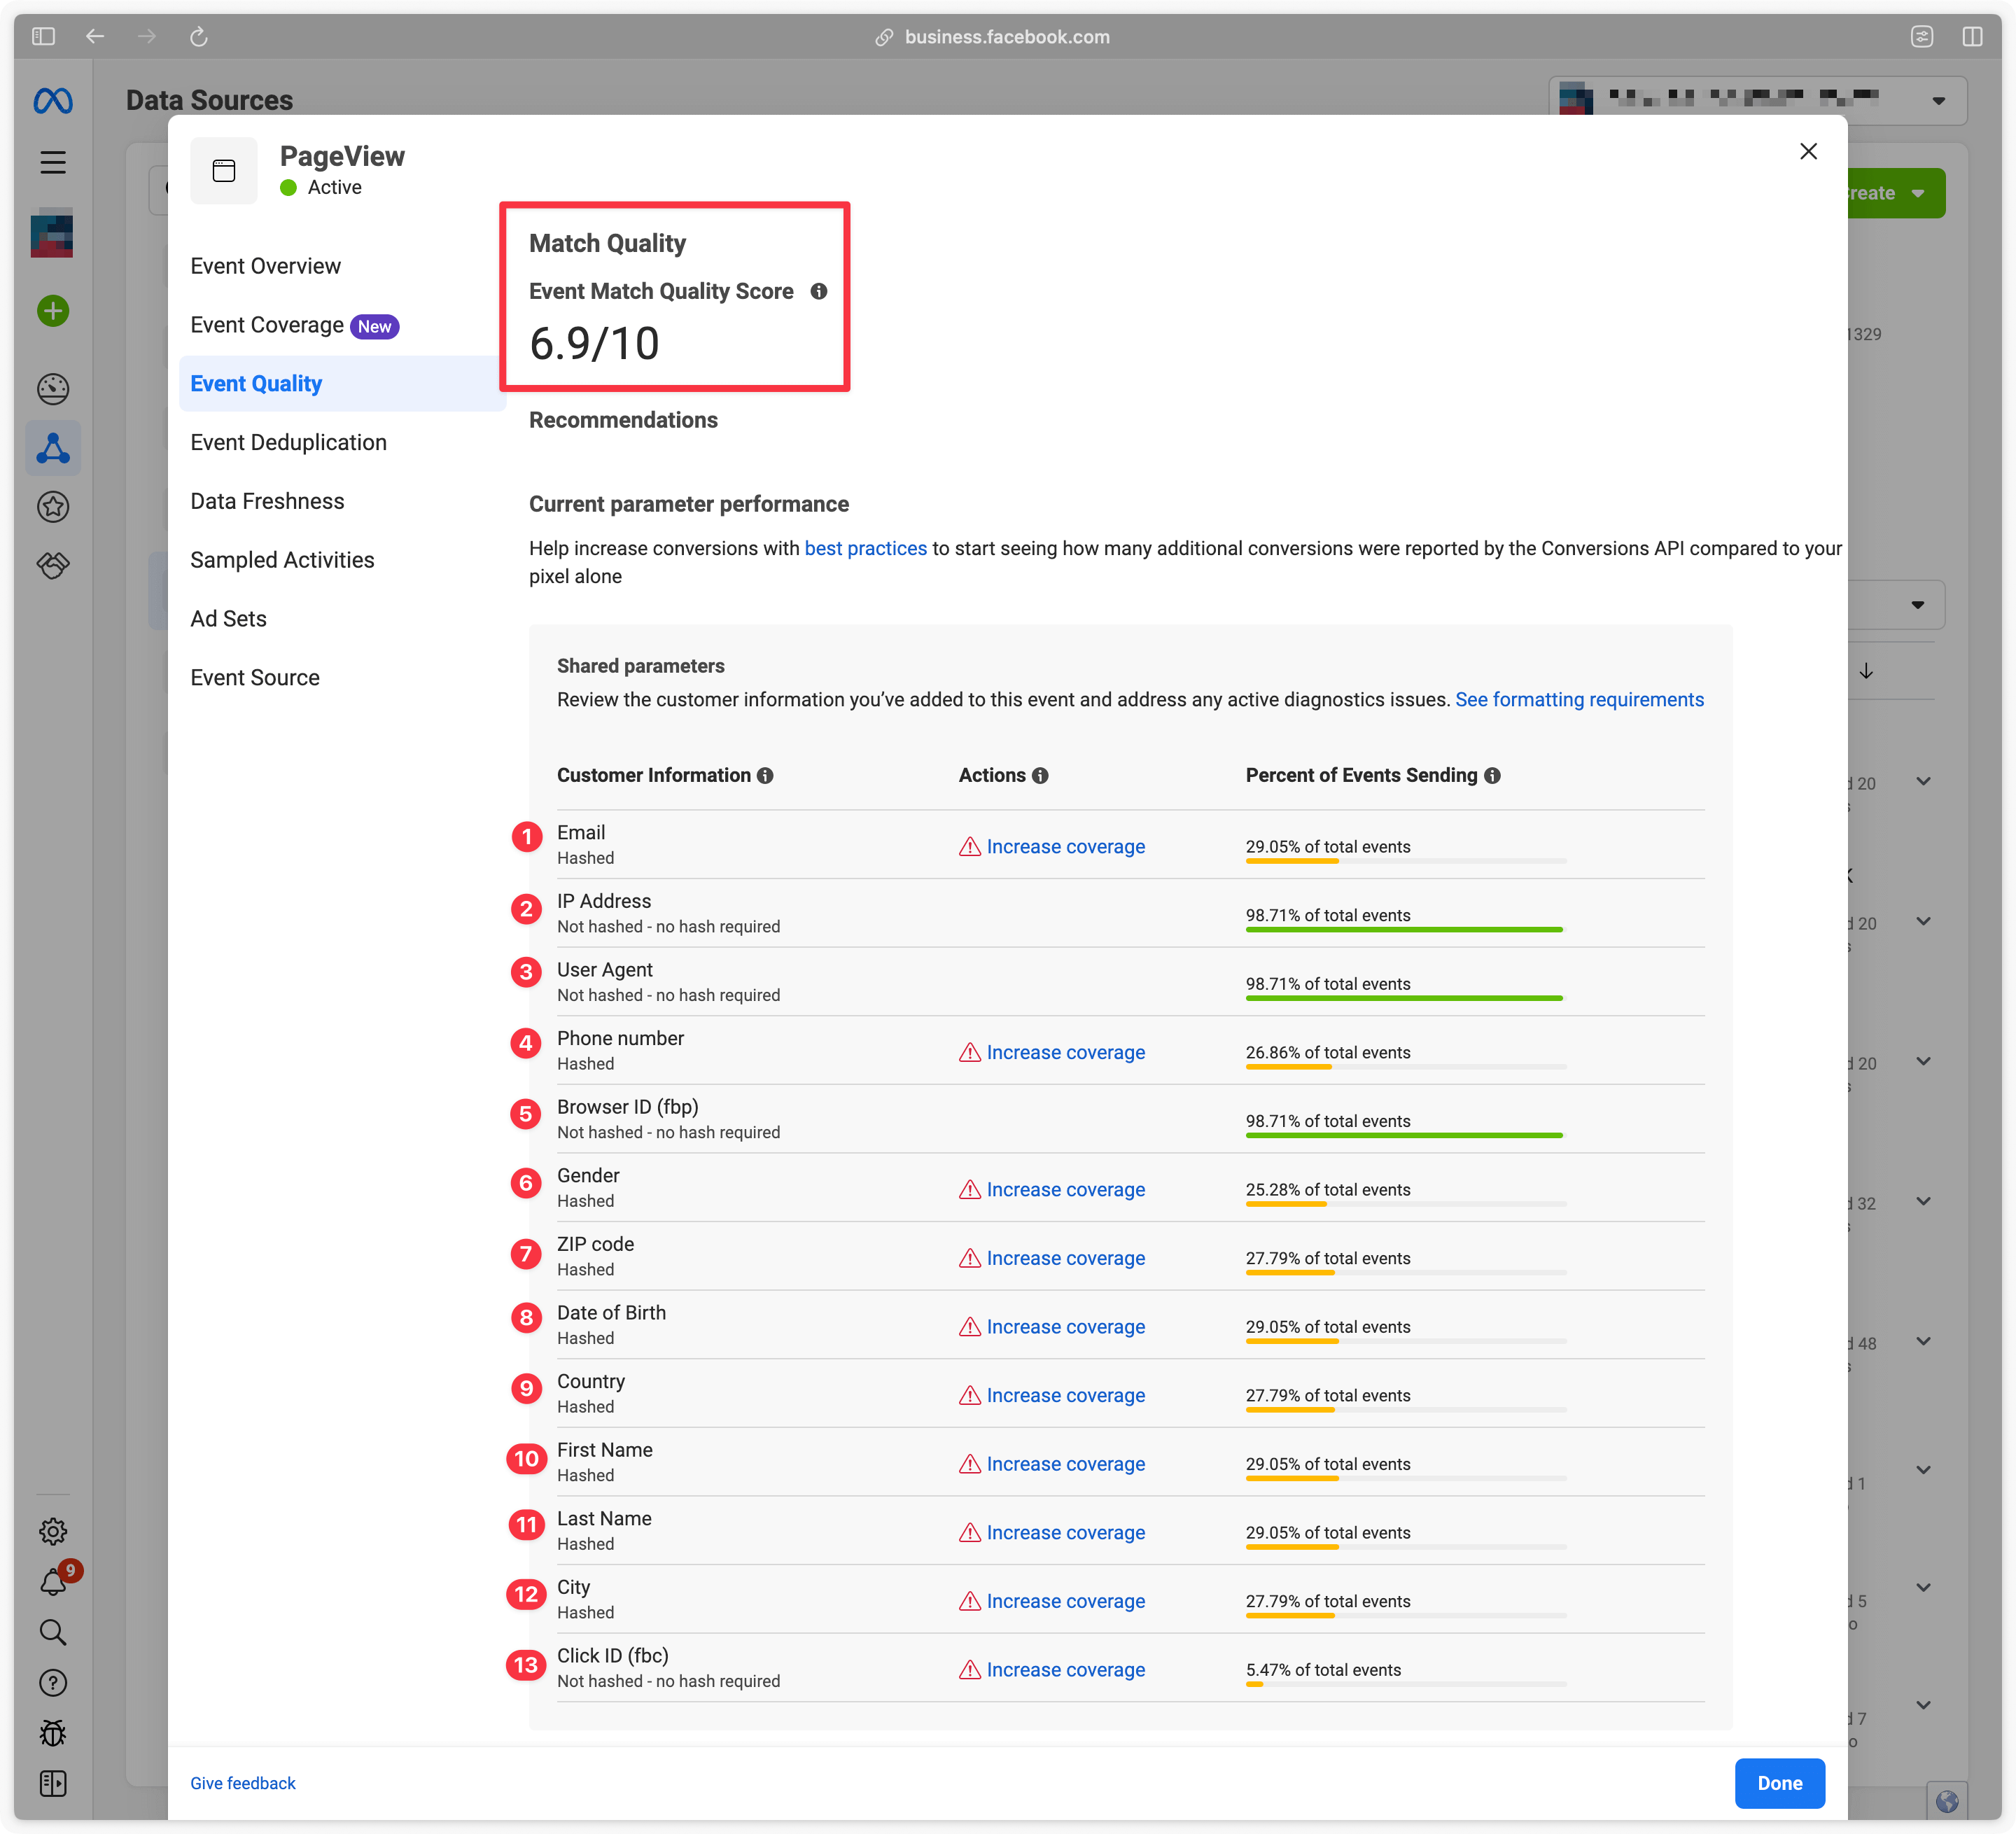Click Increase coverage for Country
This screenshot has width=2016, height=1834.
click(1065, 1396)
